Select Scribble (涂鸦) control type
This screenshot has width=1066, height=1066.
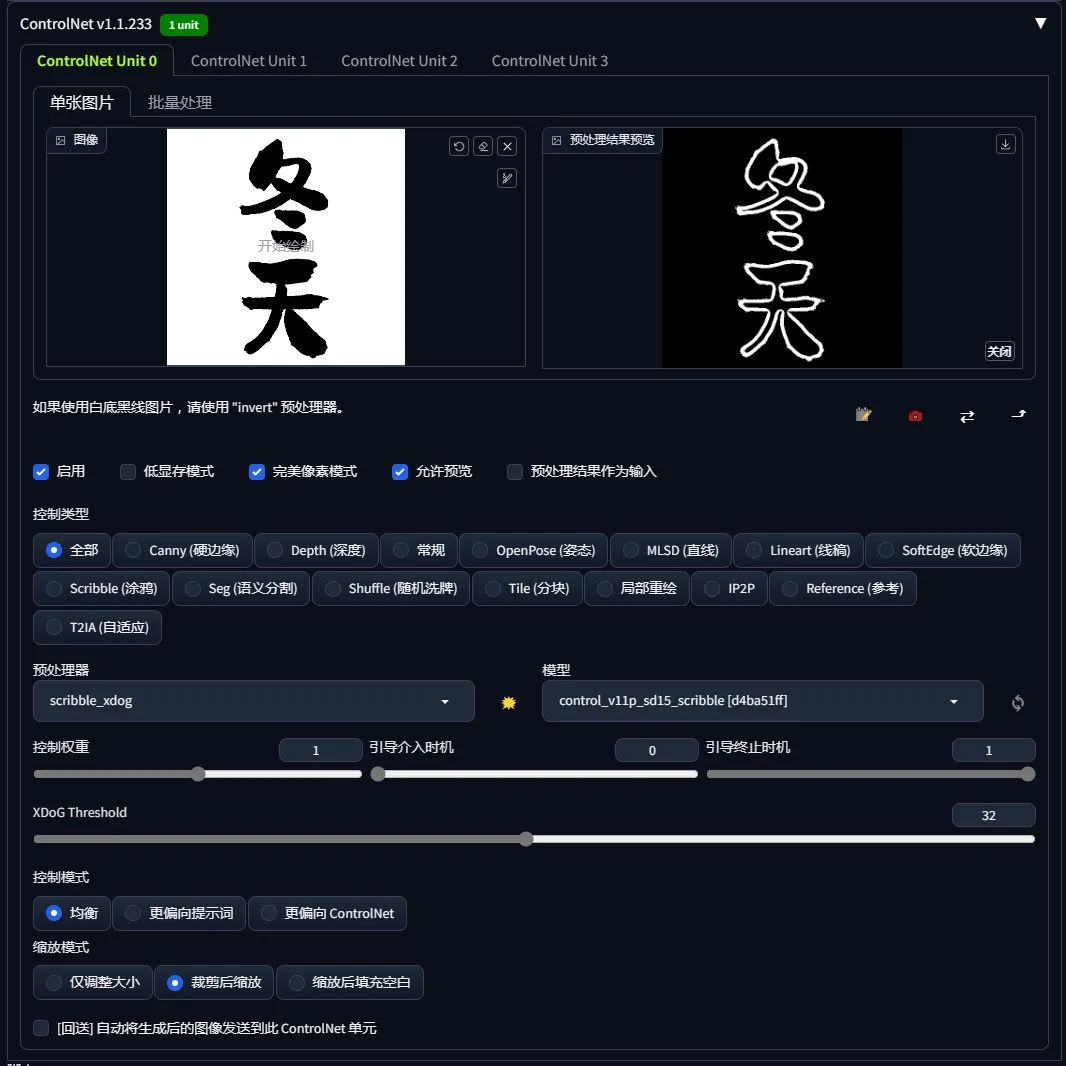[x=101, y=589]
